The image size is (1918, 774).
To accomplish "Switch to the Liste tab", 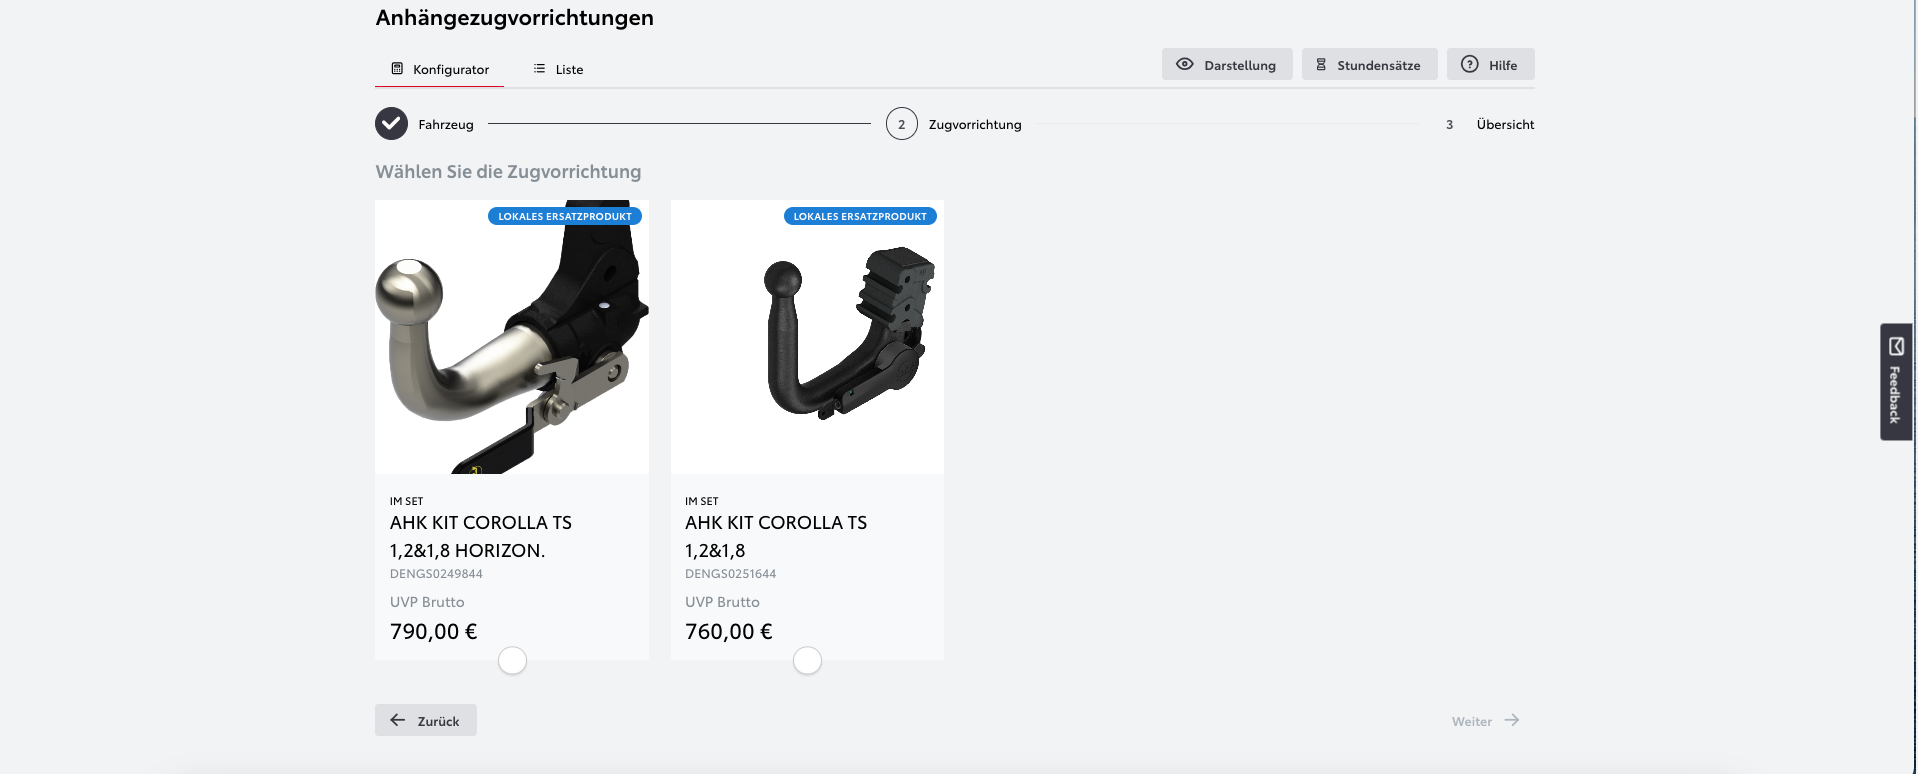I will click(x=558, y=69).
